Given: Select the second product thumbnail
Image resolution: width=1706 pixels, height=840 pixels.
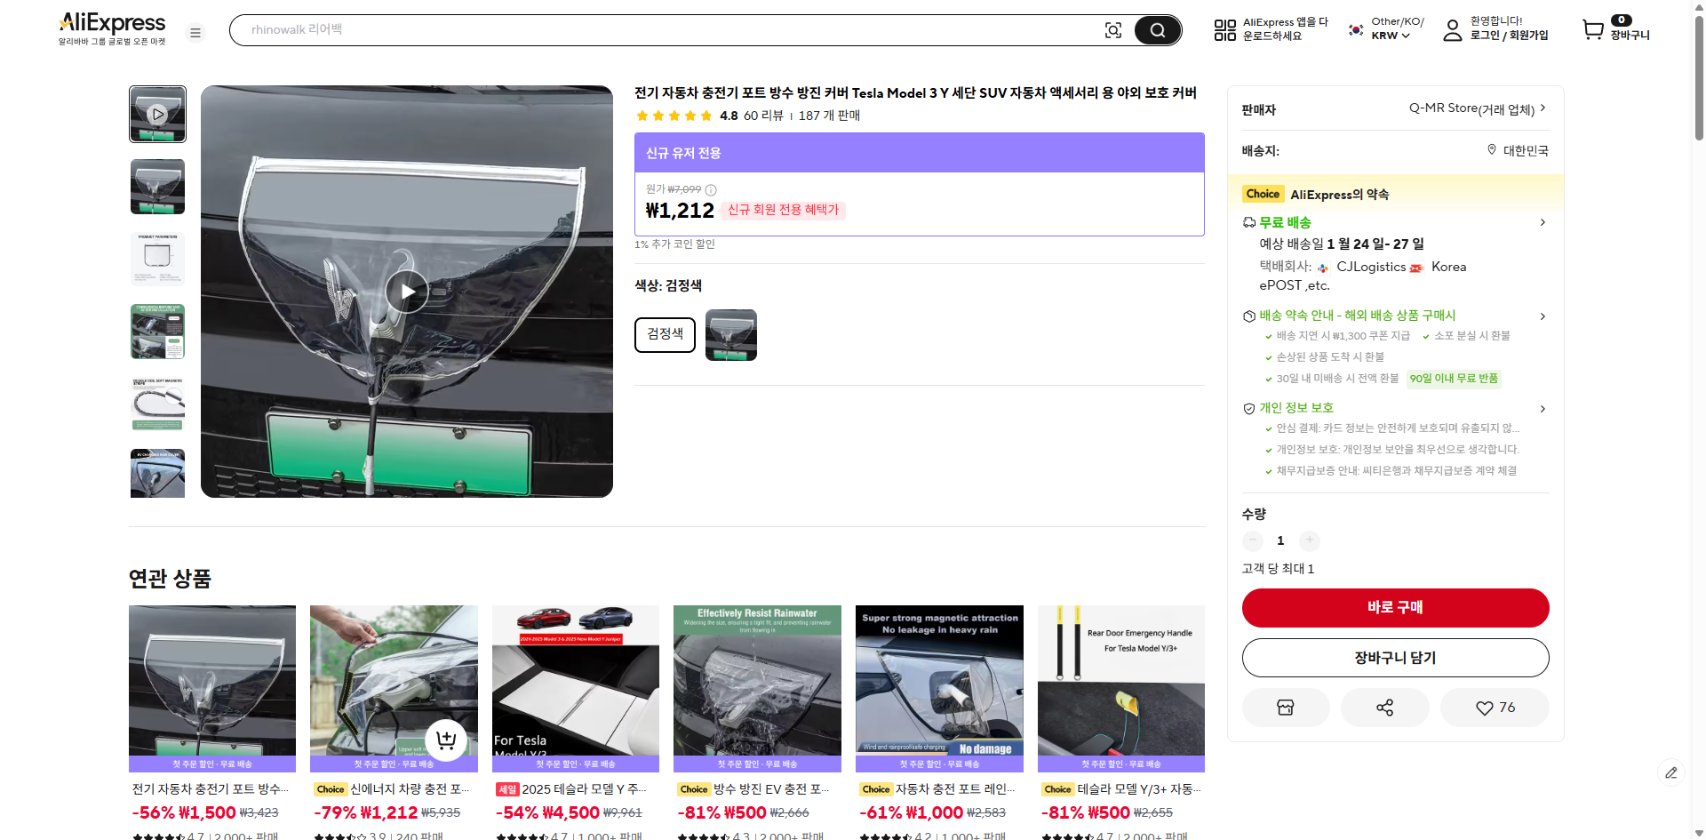Looking at the screenshot, I should click(158, 186).
